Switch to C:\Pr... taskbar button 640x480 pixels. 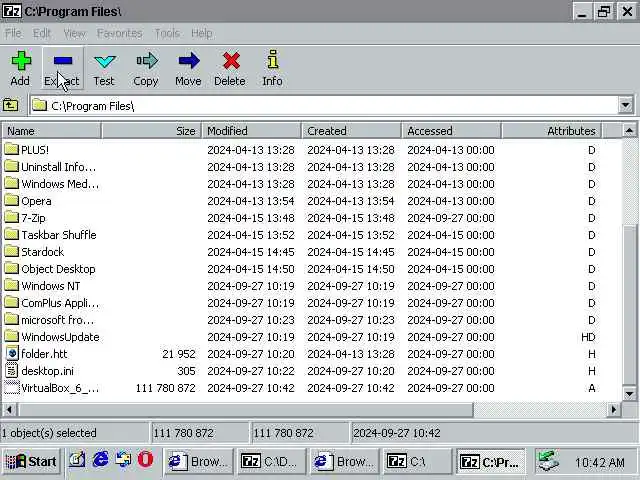(491, 462)
